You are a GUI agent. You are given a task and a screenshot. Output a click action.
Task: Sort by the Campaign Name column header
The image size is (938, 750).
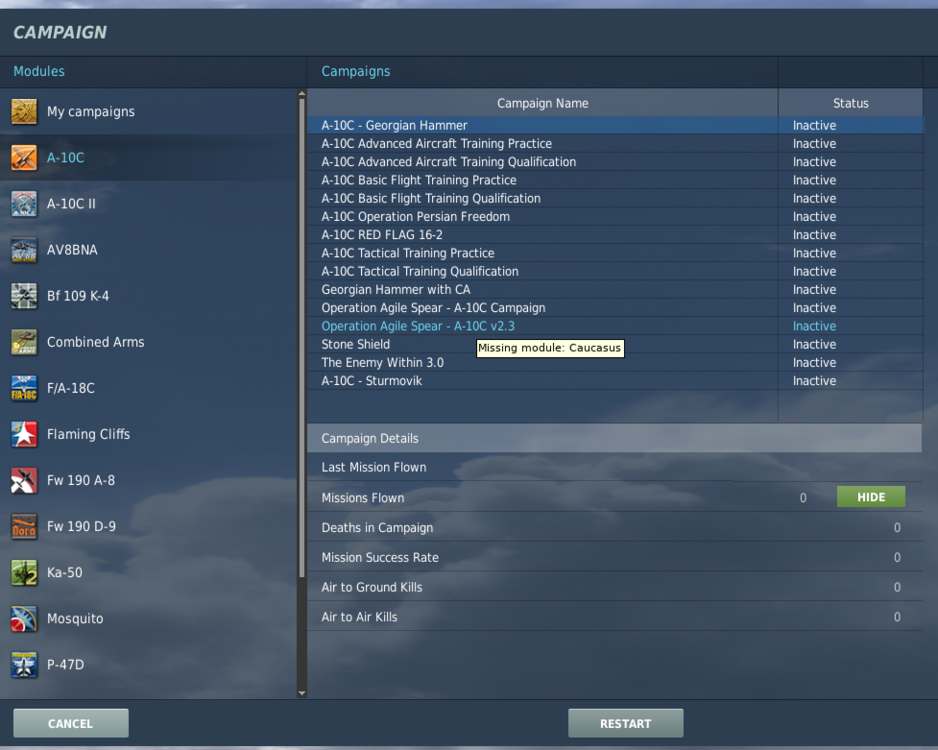point(543,103)
